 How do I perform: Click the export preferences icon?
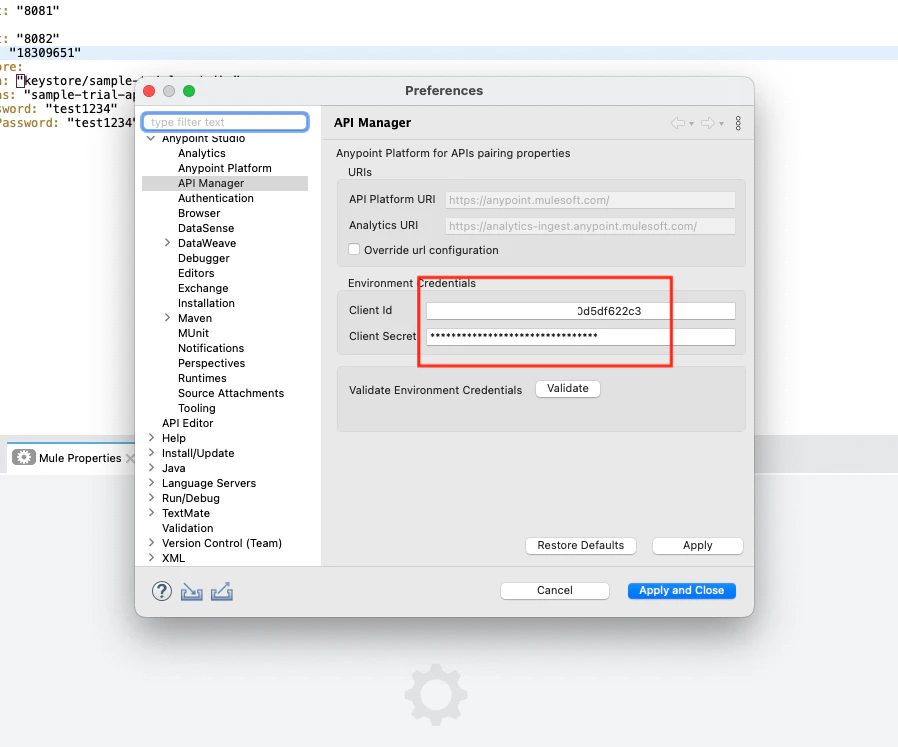point(222,591)
